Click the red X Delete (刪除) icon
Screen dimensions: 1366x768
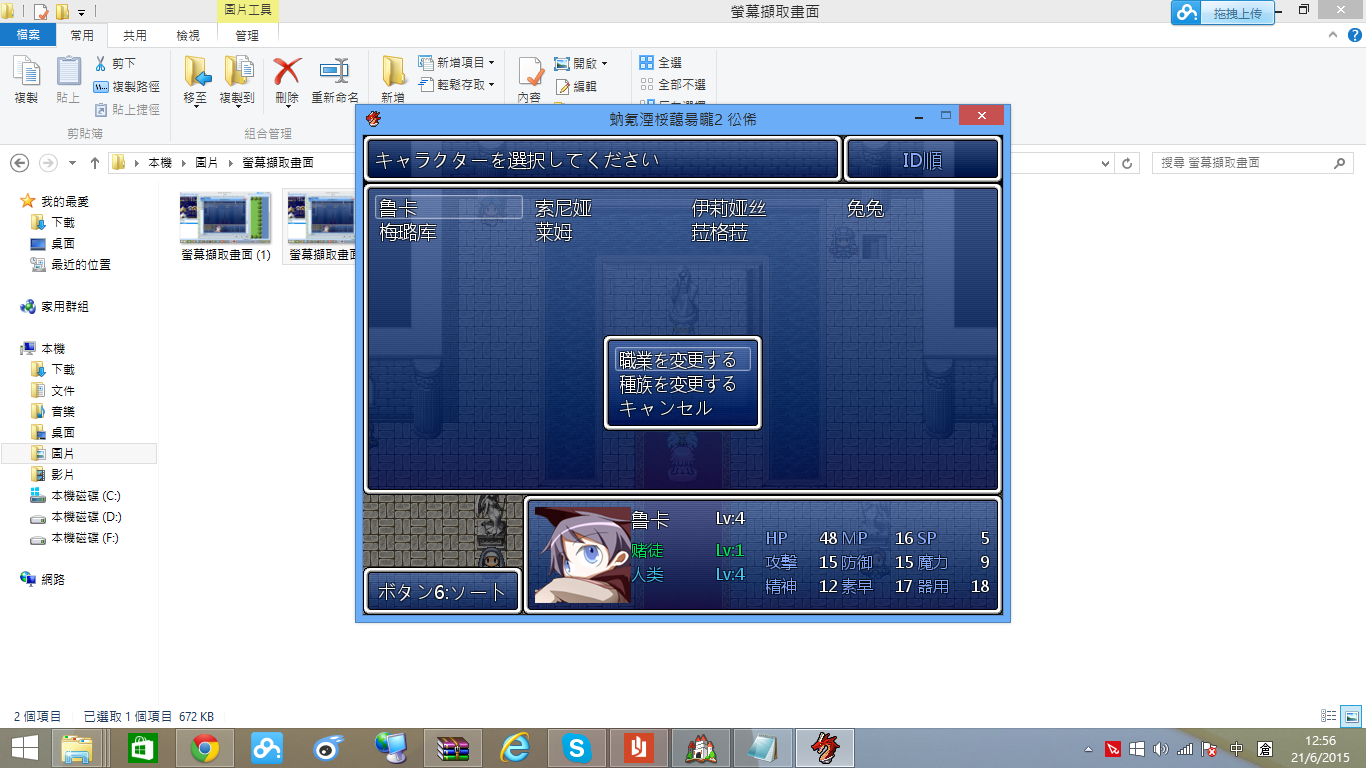click(x=287, y=71)
